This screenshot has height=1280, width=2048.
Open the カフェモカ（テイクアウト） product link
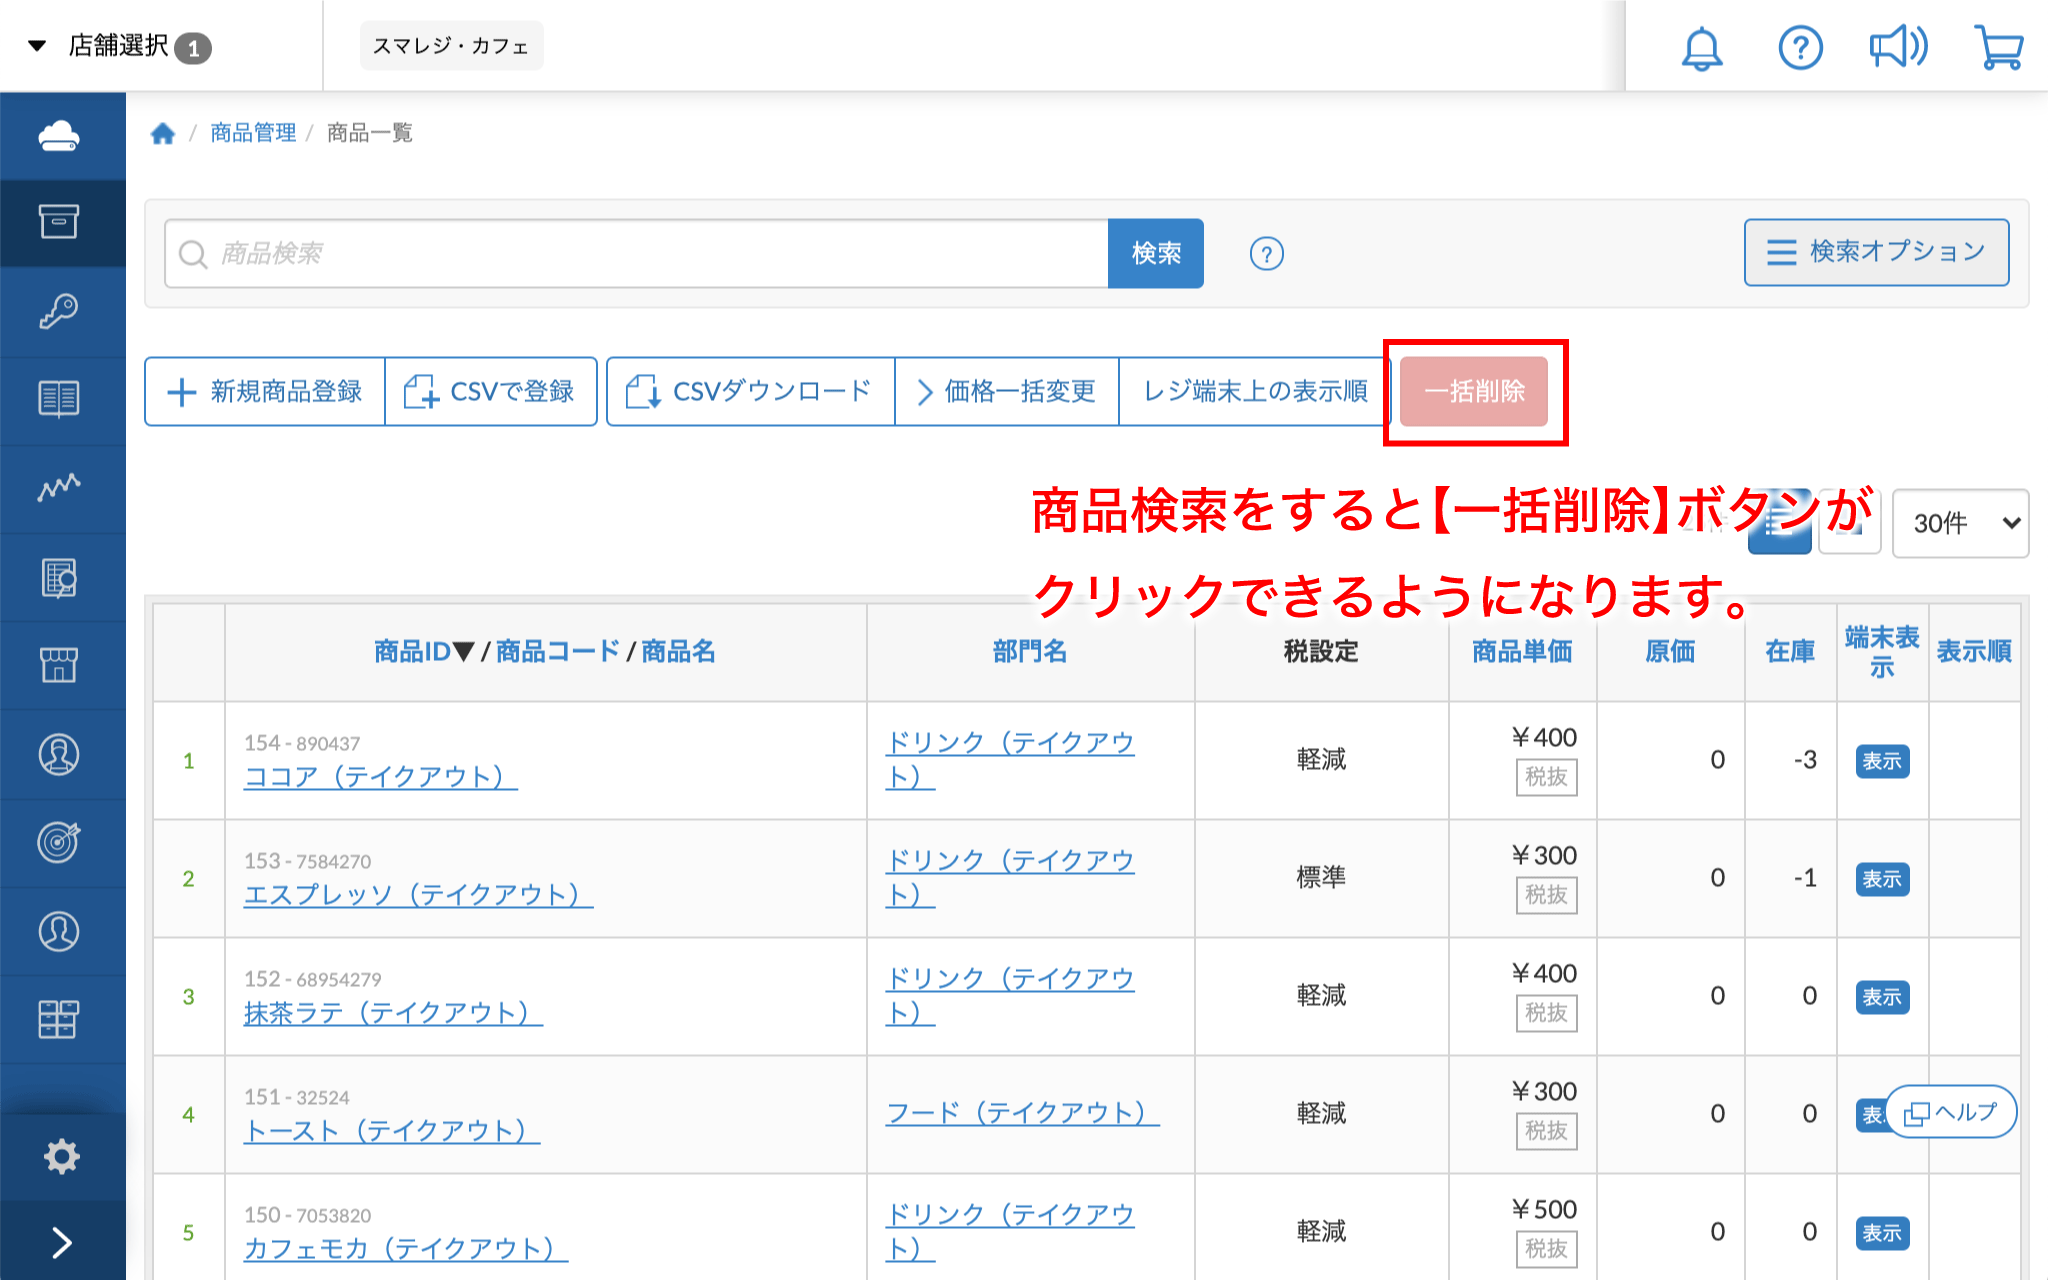tap(405, 1249)
